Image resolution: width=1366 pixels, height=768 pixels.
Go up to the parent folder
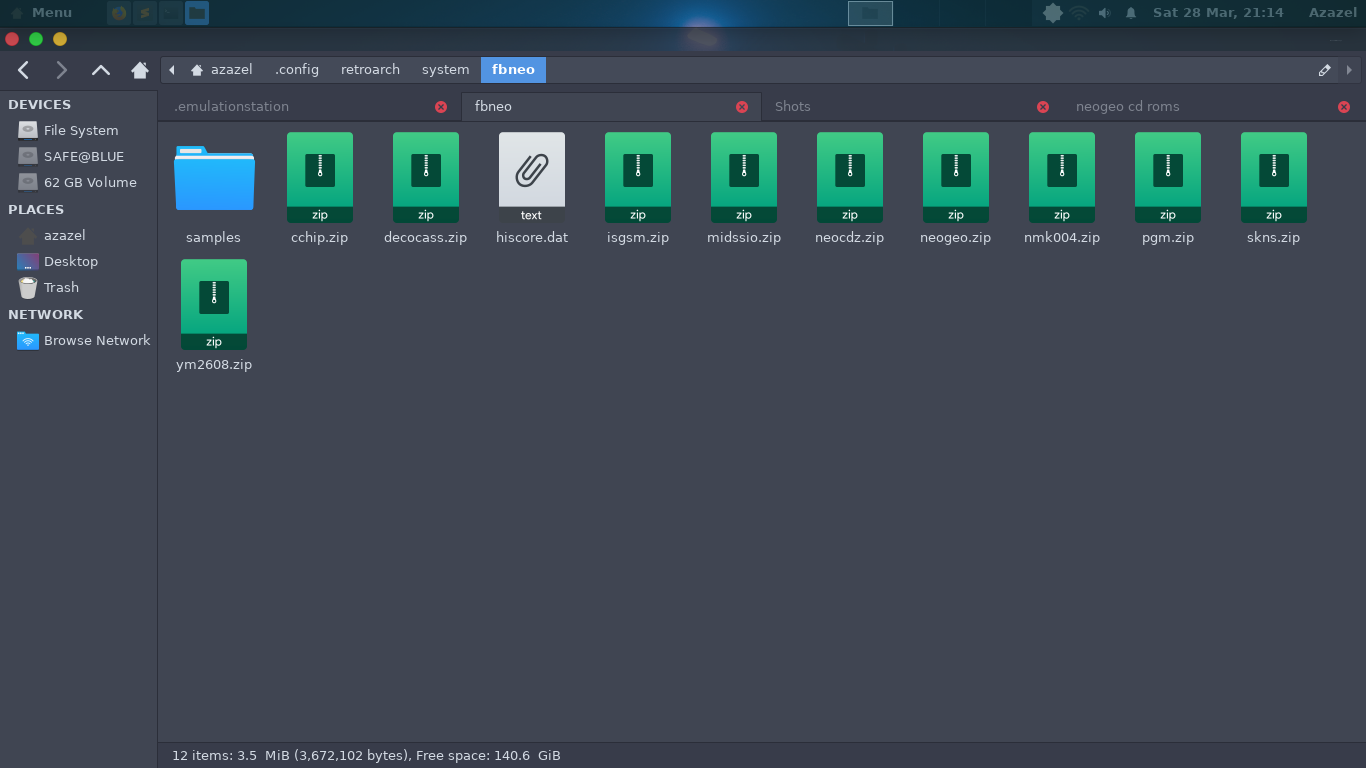tap(101, 70)
